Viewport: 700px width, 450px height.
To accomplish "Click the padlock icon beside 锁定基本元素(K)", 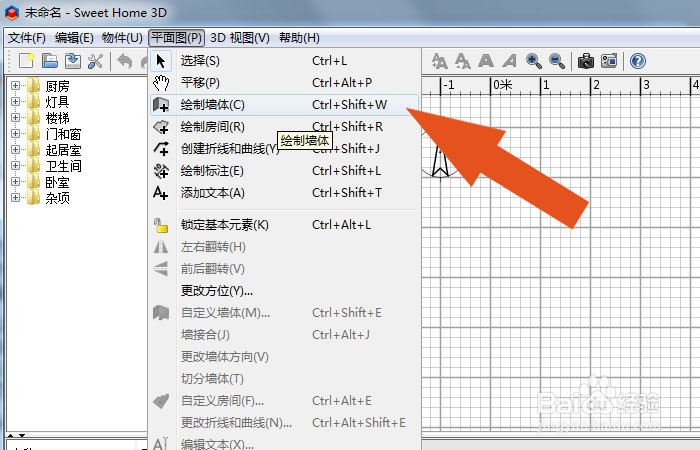I will tap(161, 225).
